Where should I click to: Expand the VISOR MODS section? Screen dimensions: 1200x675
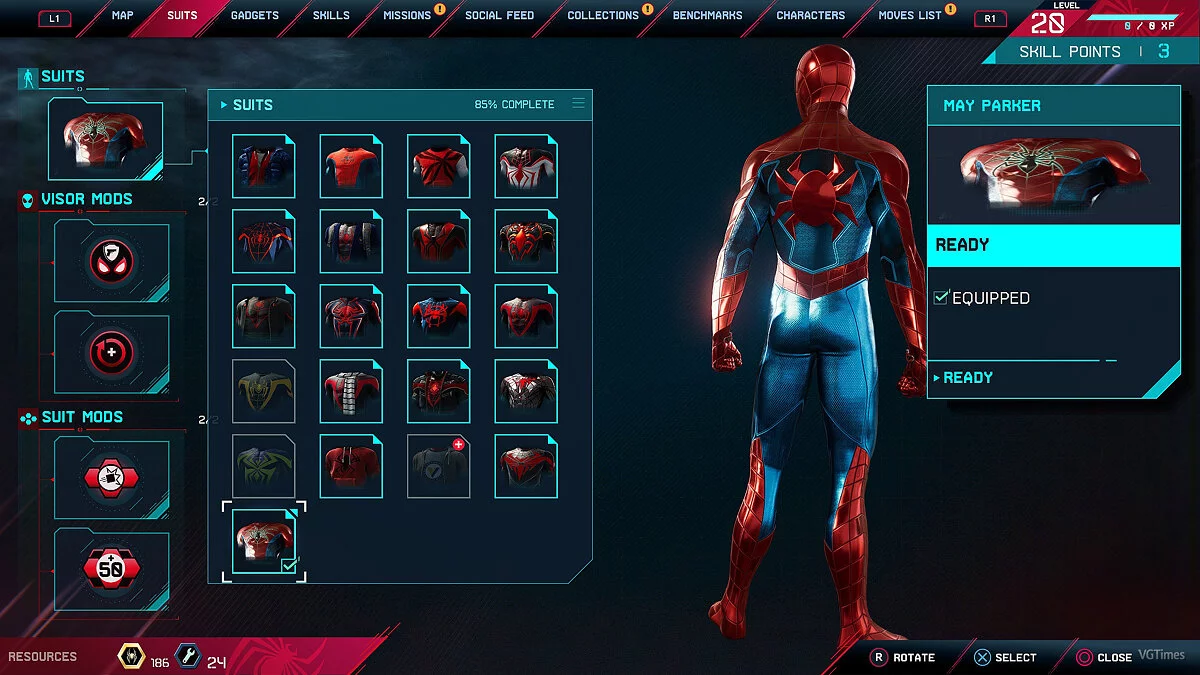[x=86, y=199]
